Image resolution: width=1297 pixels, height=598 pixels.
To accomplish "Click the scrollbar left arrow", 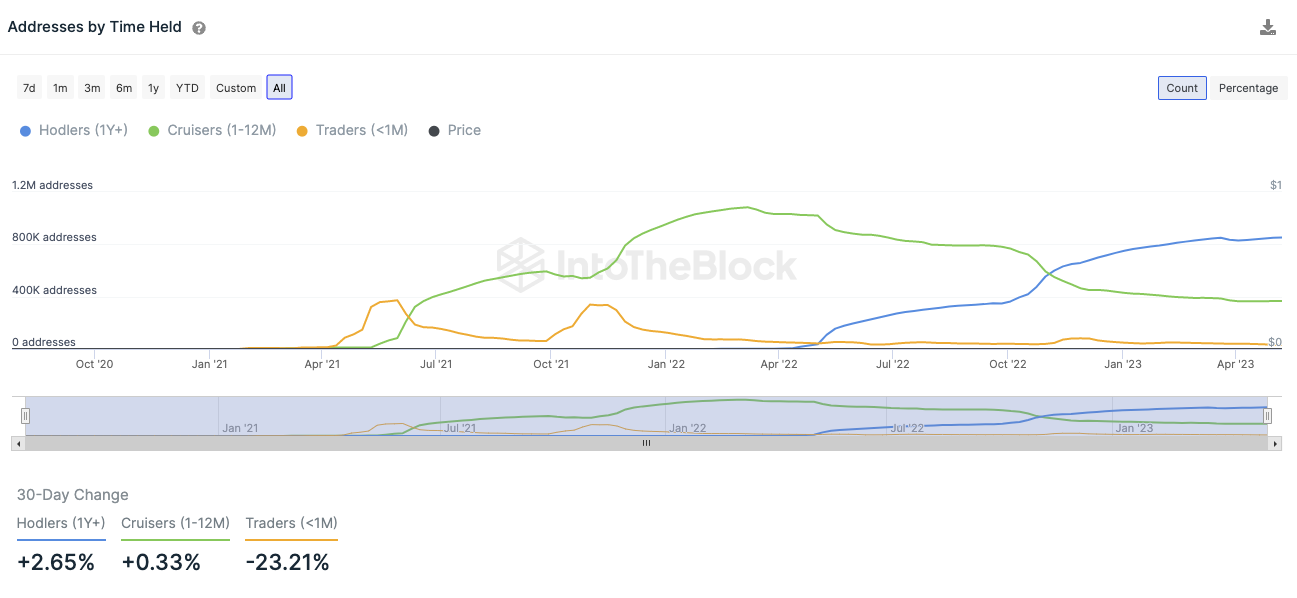I will click(17, 443).
